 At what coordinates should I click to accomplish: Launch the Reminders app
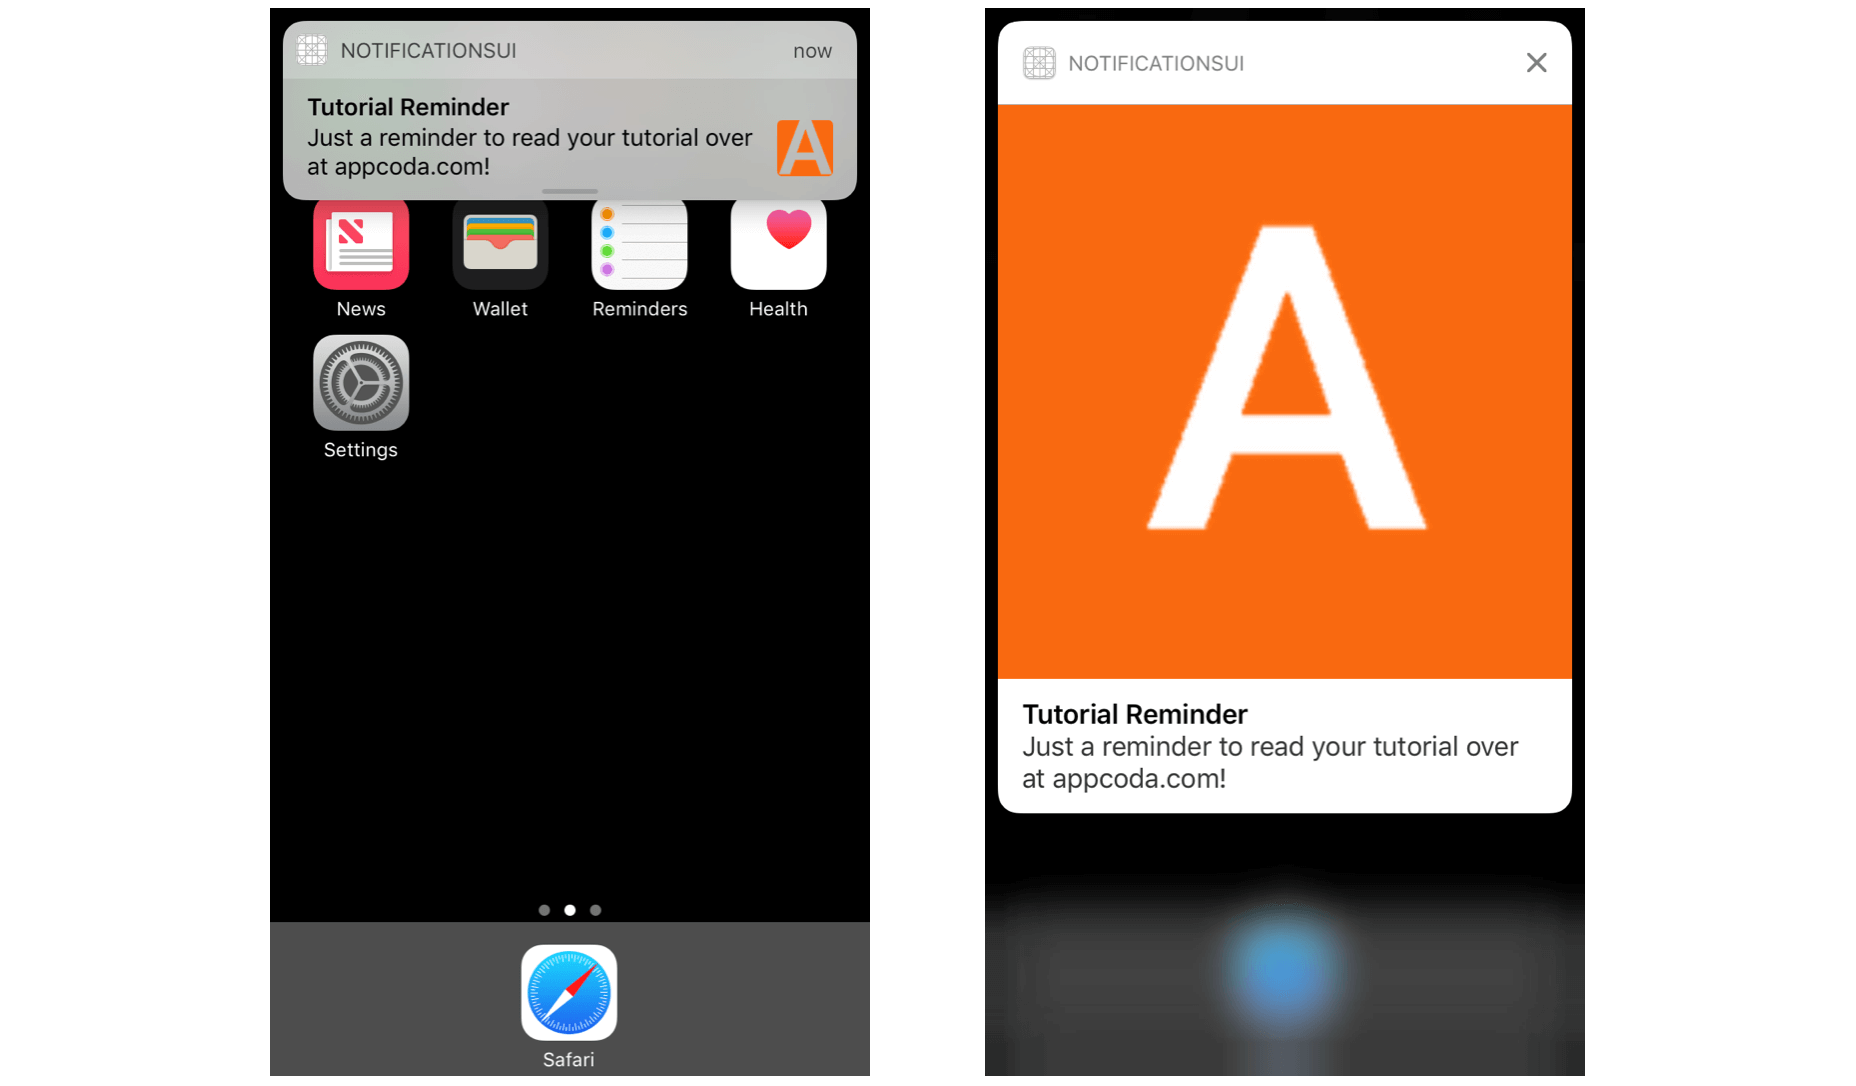click(639, 243)
